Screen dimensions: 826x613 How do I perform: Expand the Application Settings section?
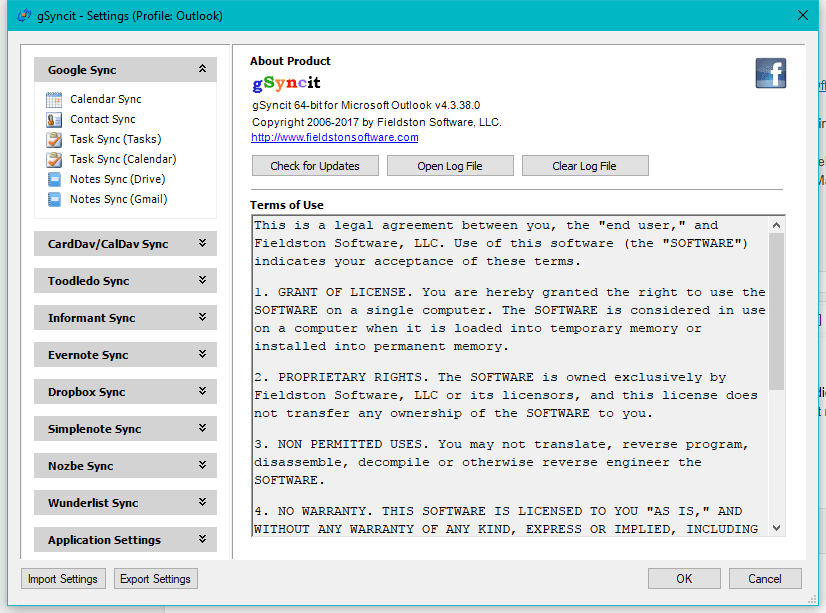tap(125, 539)
